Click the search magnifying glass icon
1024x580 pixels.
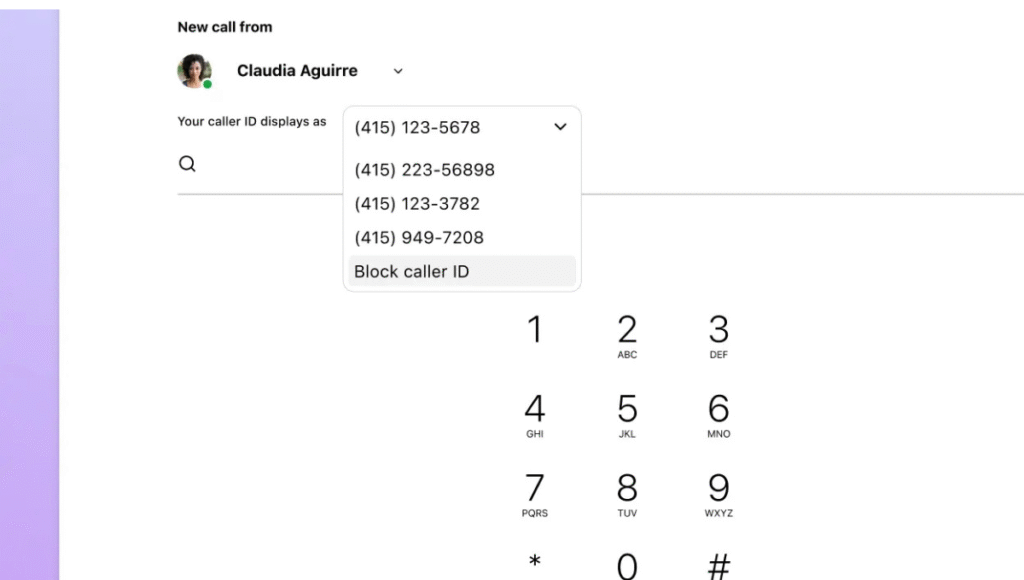pyautogui.click(x=187, y=163)
